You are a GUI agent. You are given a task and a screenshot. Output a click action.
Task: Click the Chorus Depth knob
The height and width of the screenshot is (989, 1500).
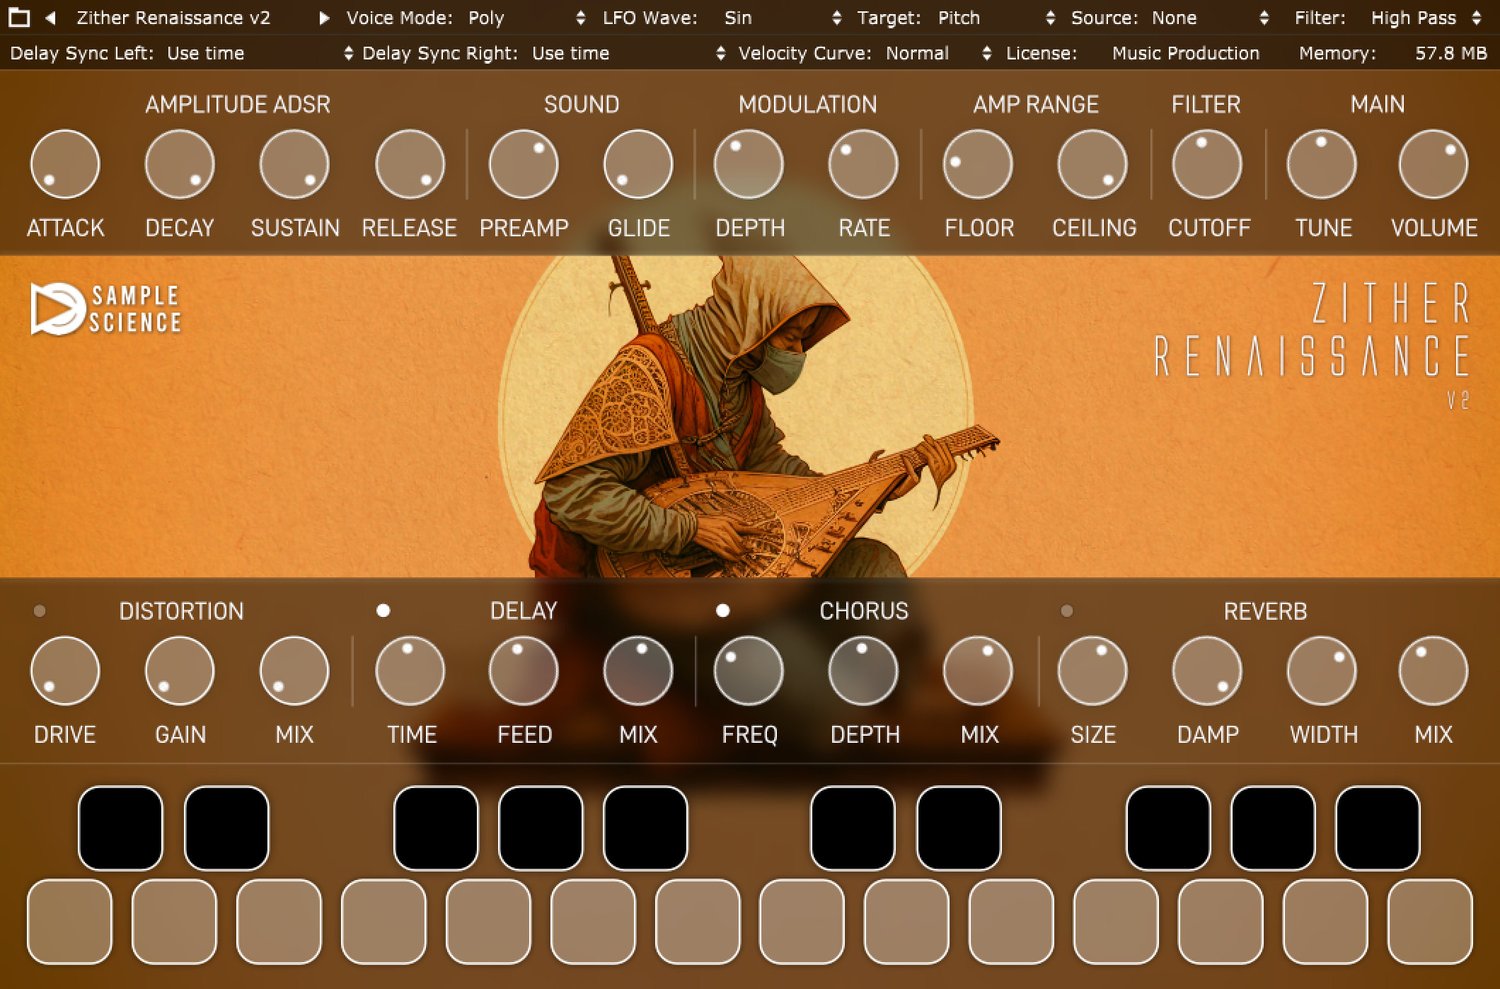click(864, 671)
